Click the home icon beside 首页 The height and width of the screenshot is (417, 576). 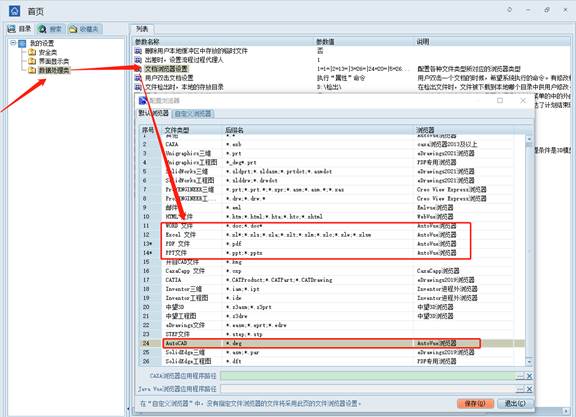click(14, 11)
